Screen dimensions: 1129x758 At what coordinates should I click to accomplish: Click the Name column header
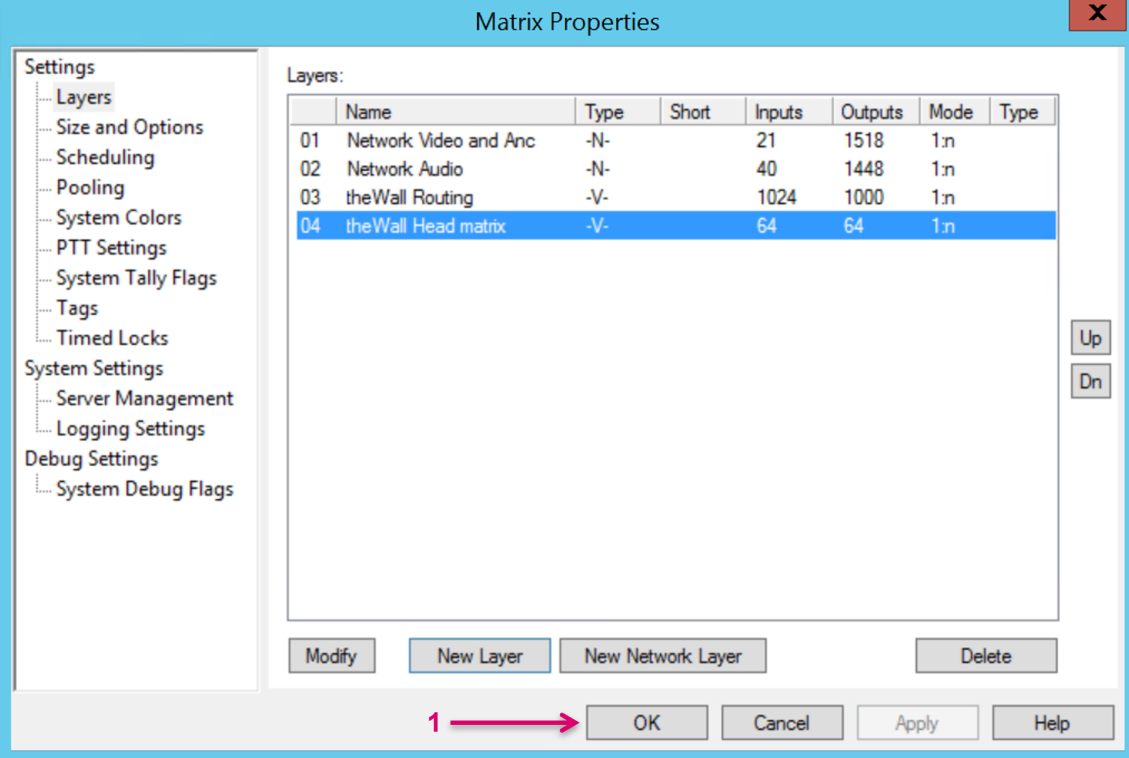455,112
